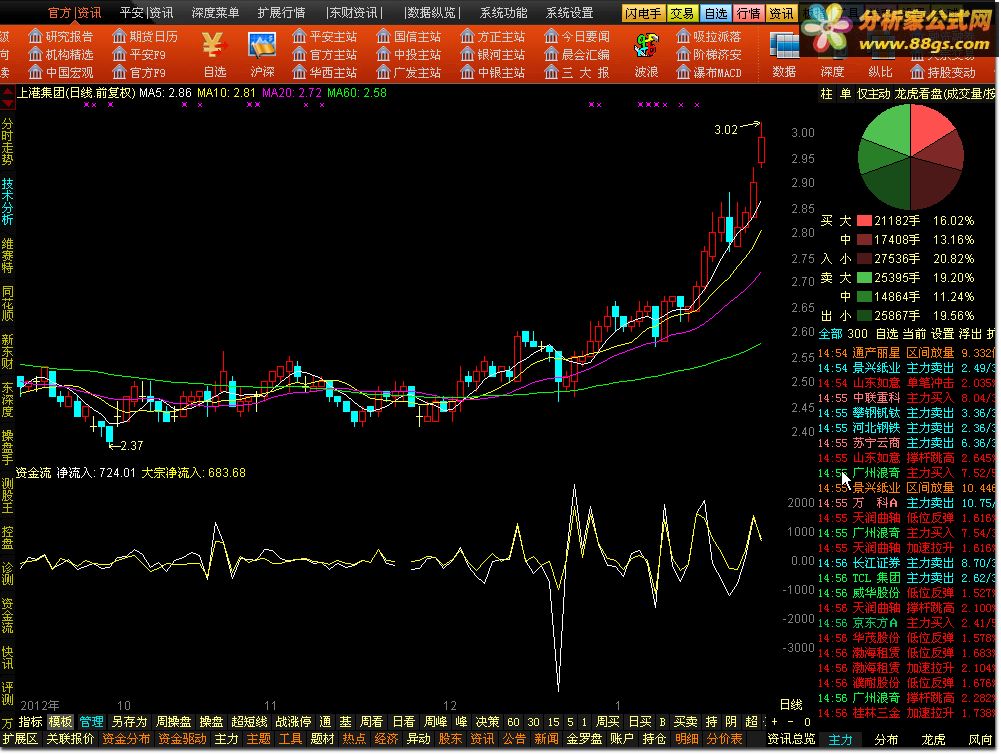Screen dimensions: 1001x754
Task: Open the 沪深 market icon
Action: click(262, 54)
